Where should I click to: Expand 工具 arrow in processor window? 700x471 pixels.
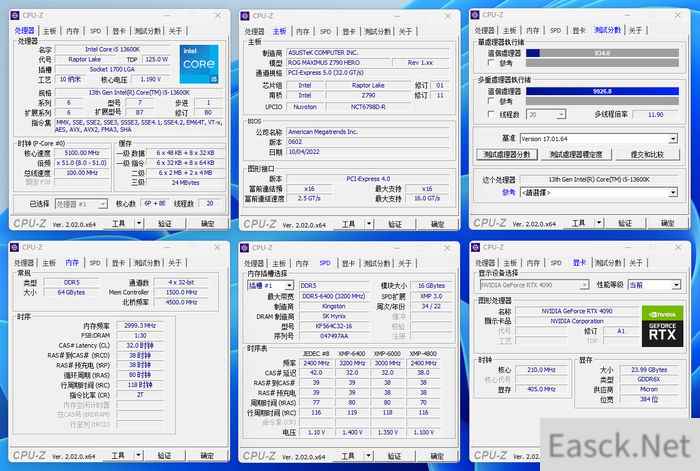[139, 223]
